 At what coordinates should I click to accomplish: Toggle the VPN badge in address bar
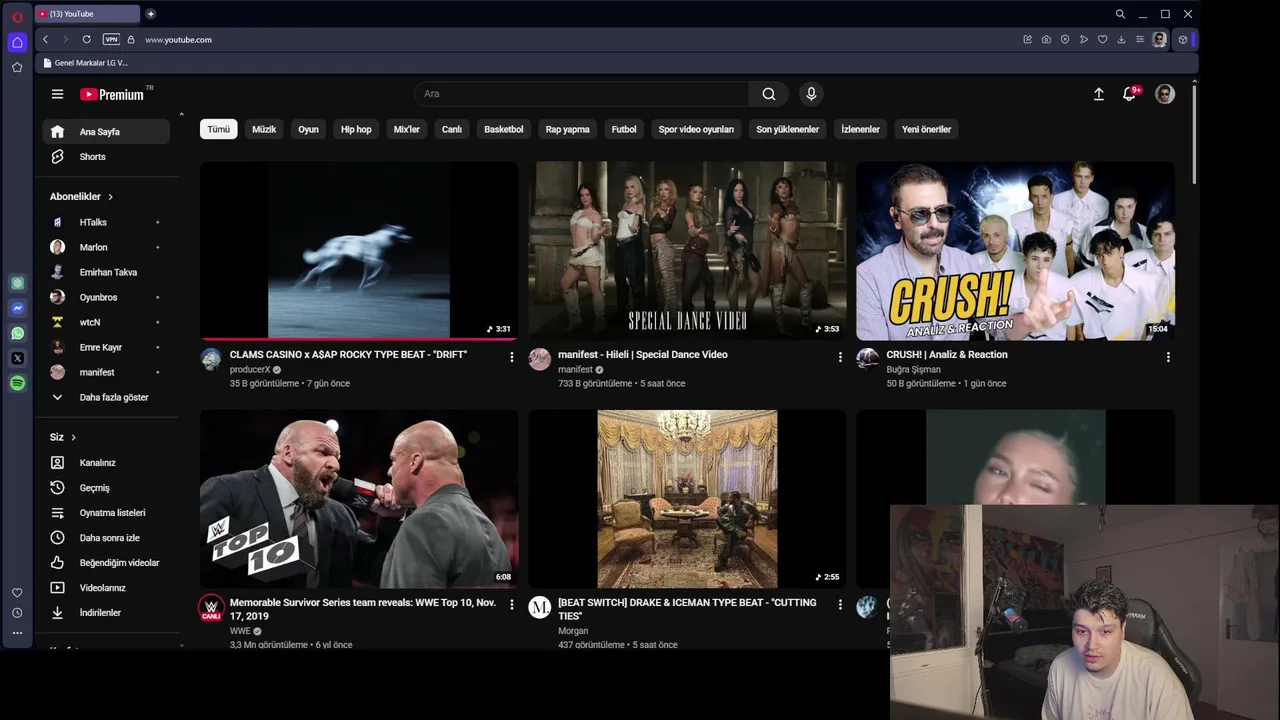point(111,40)
